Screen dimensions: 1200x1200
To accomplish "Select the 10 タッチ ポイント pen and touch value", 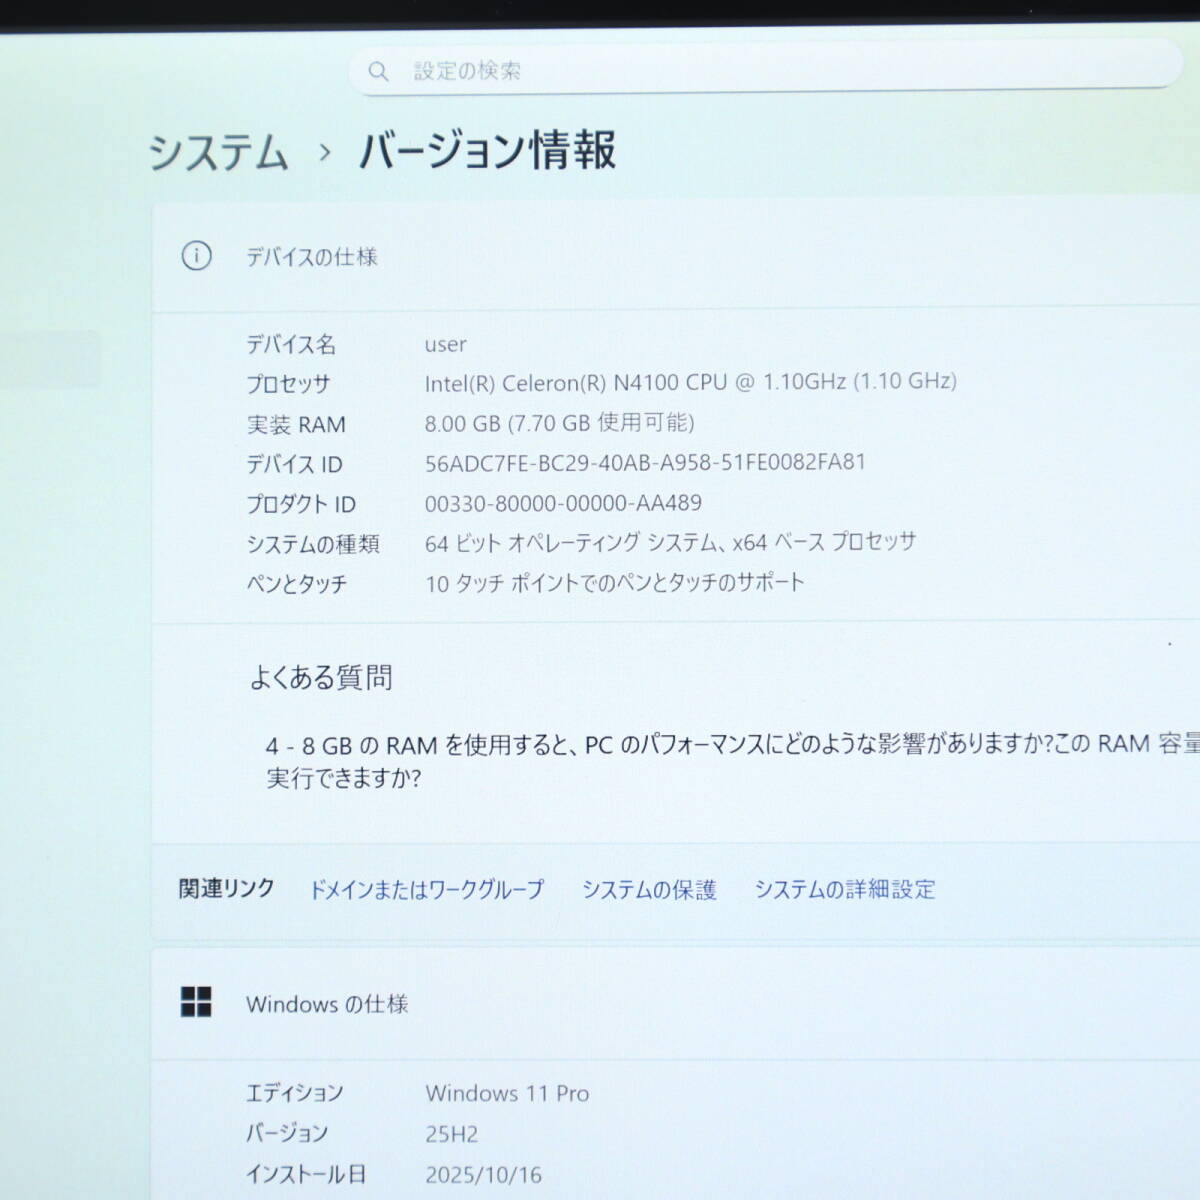I will click(x=614, y=583).
